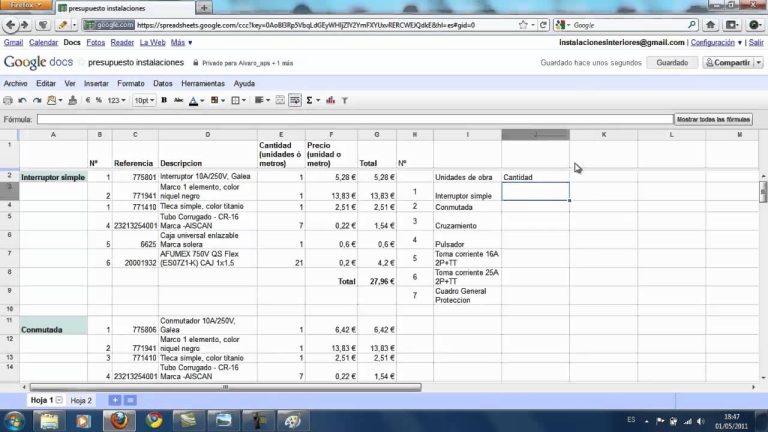The image size is (768, 432).
Task: Toggle bold formatting with B icon
Action: coord(164,100)
